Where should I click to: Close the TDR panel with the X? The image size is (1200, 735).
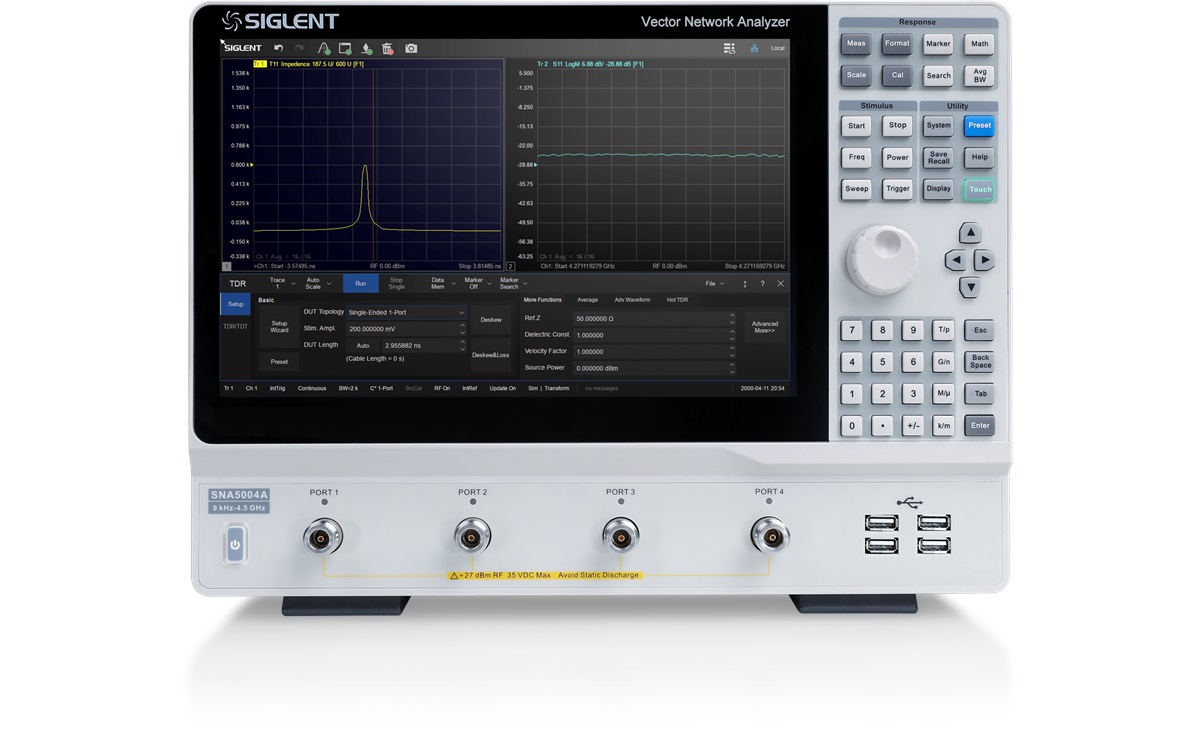(781, 284)
